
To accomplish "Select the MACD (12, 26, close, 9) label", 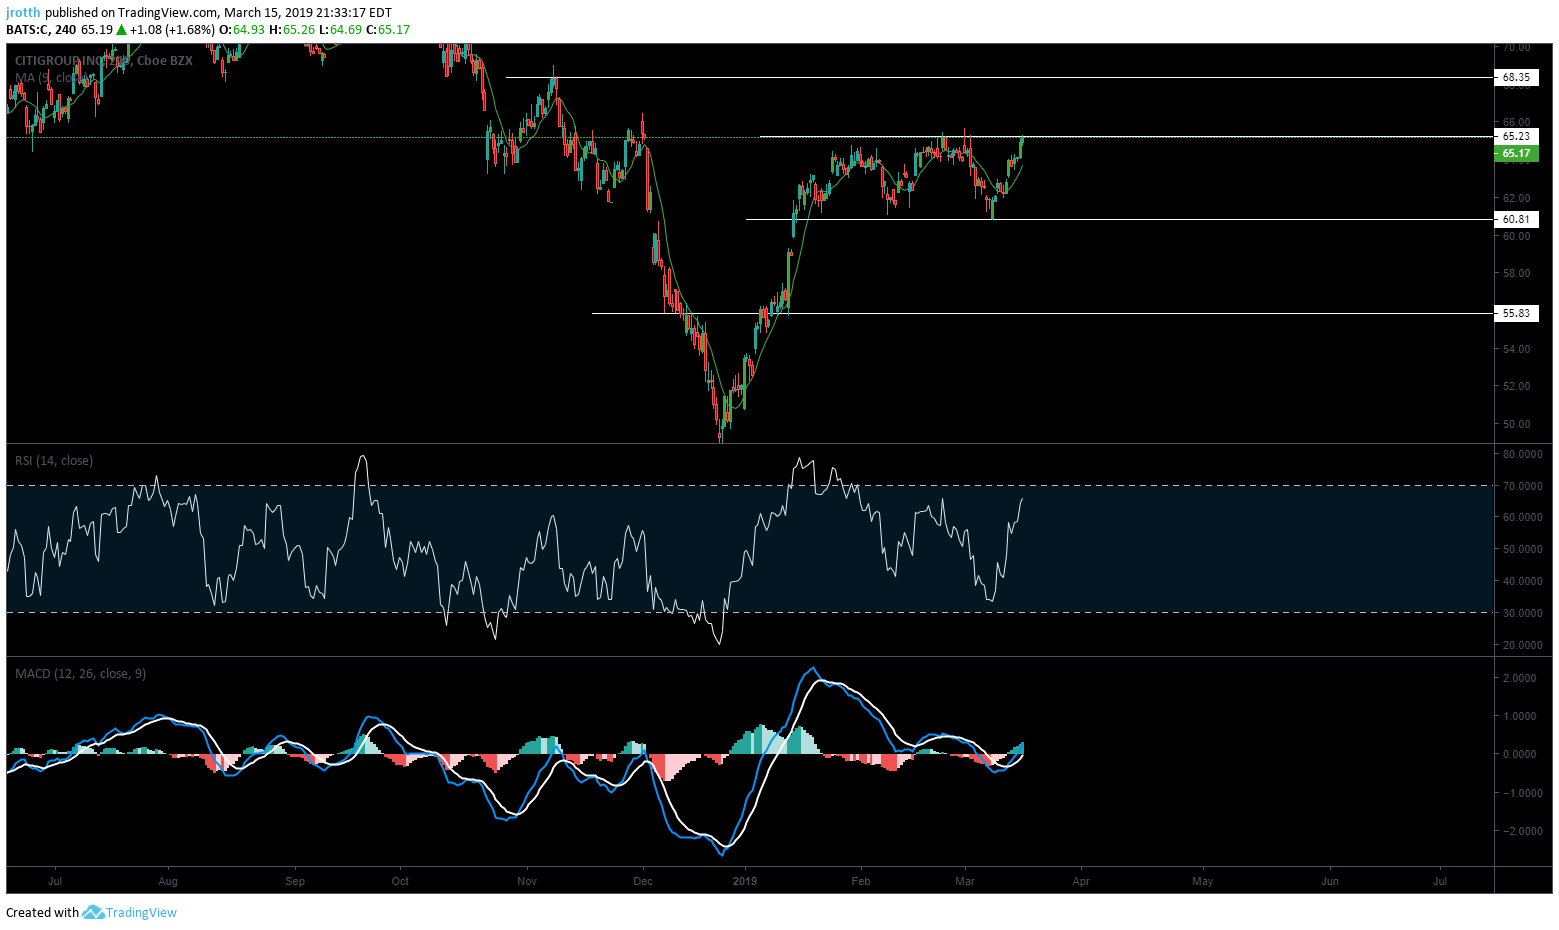I will pyautogui.click(x=80, y=673).
